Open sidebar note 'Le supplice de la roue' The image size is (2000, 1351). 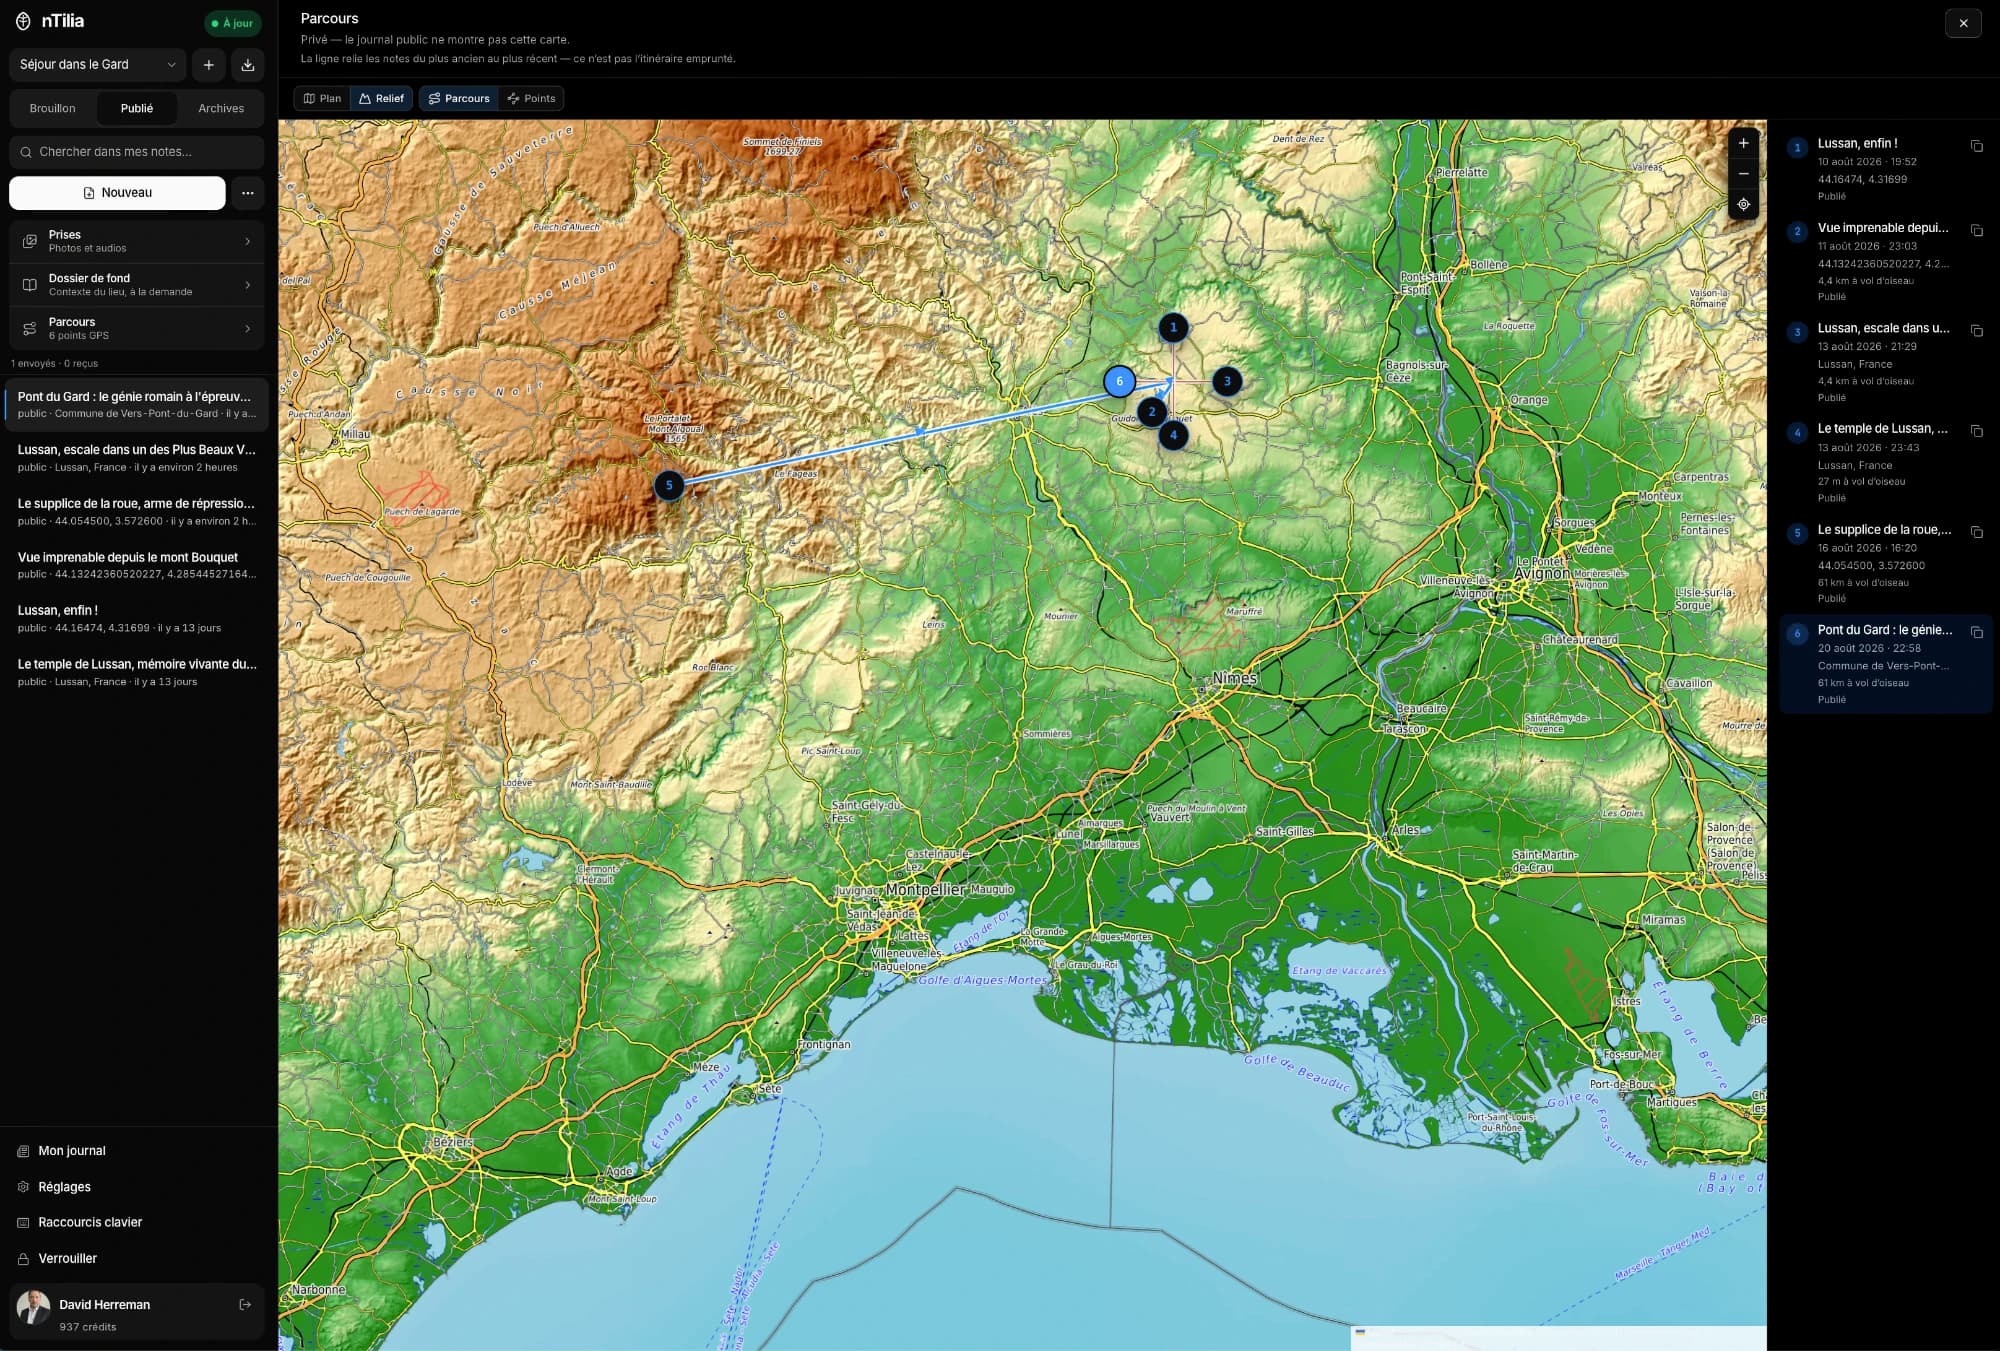[136, 512]
